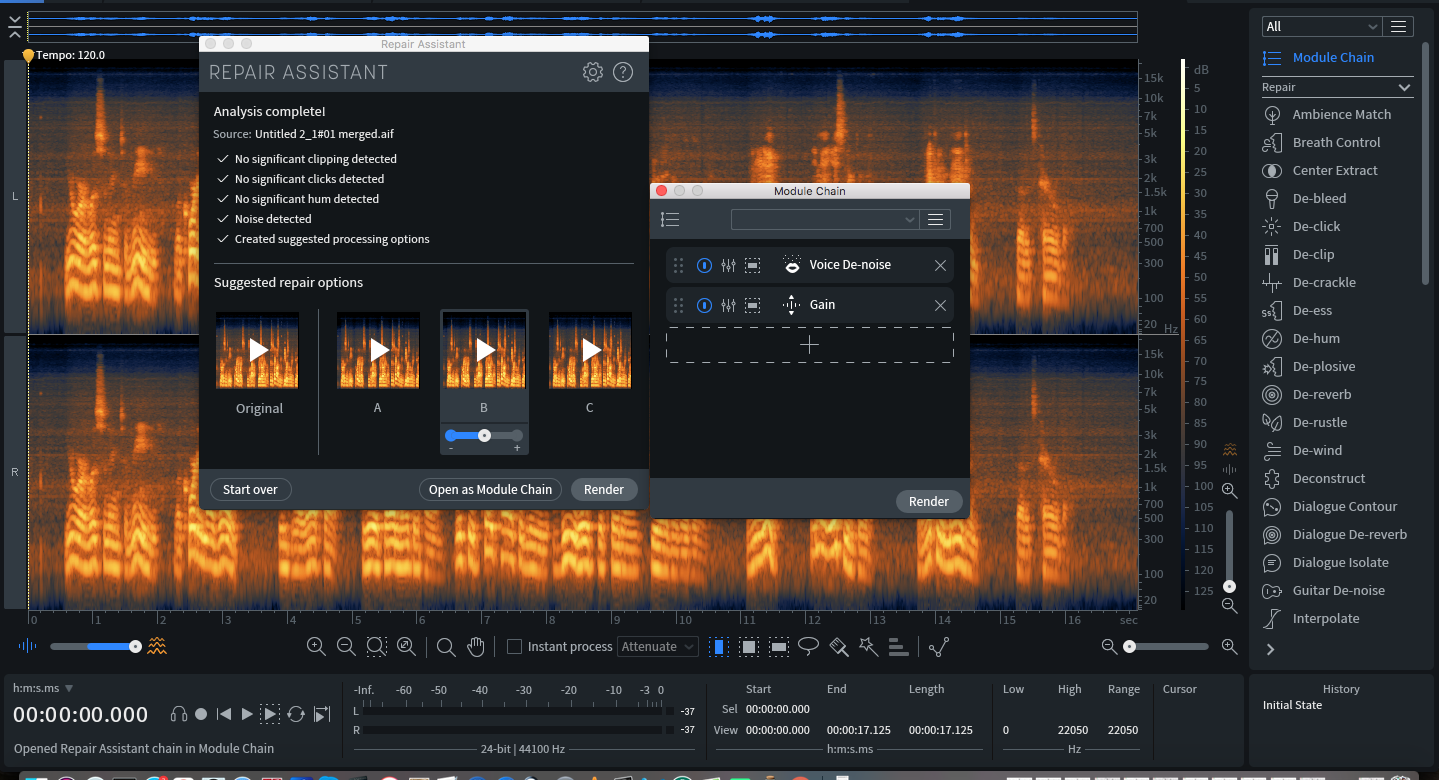This screenshot has height=780, width=1439.
Task: Remove Gain module from chain
Action: click(x=940, y=305)
